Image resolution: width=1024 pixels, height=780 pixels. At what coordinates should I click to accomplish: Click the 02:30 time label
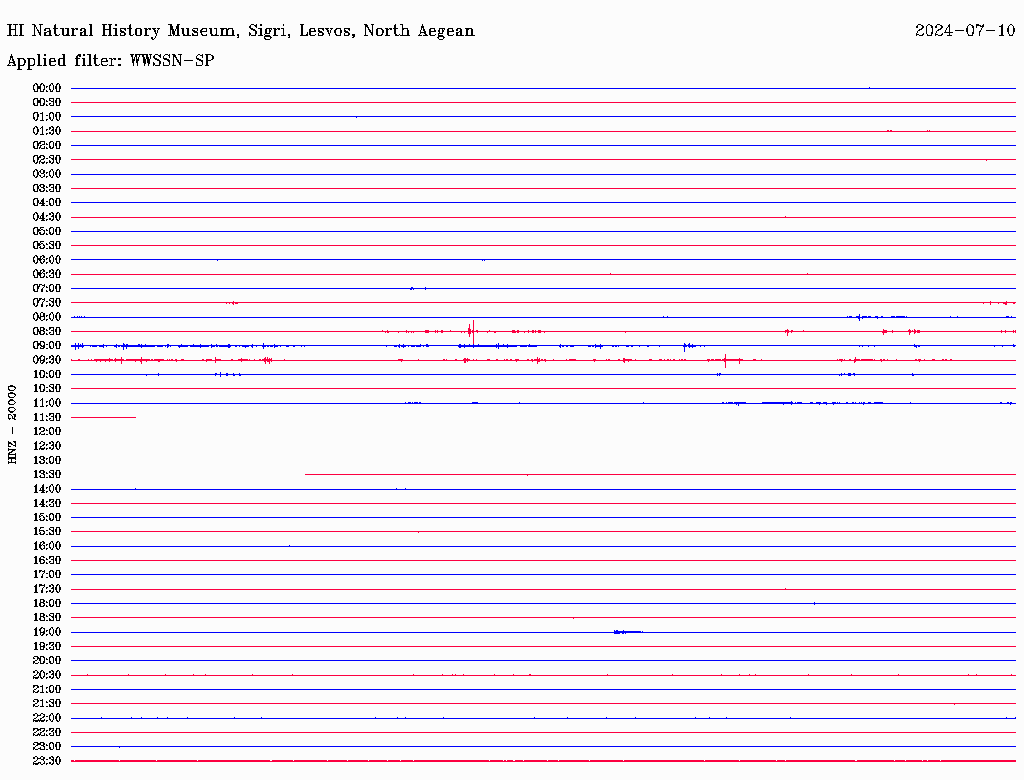(47, 160)
